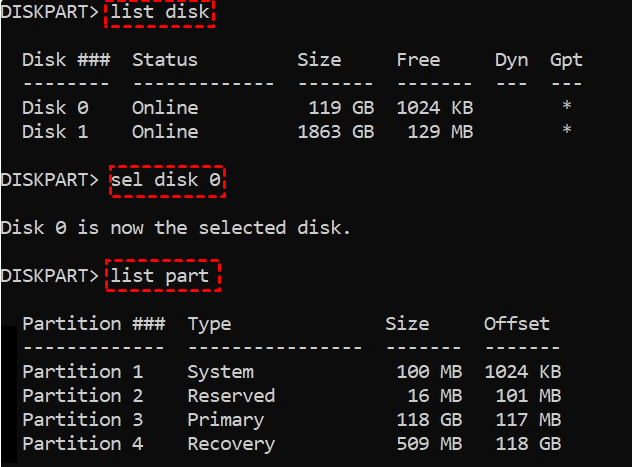Click the "Recovery" partition type
This screenshot has height=467, width=632.
pyautogui.click(x=231, y=443)
